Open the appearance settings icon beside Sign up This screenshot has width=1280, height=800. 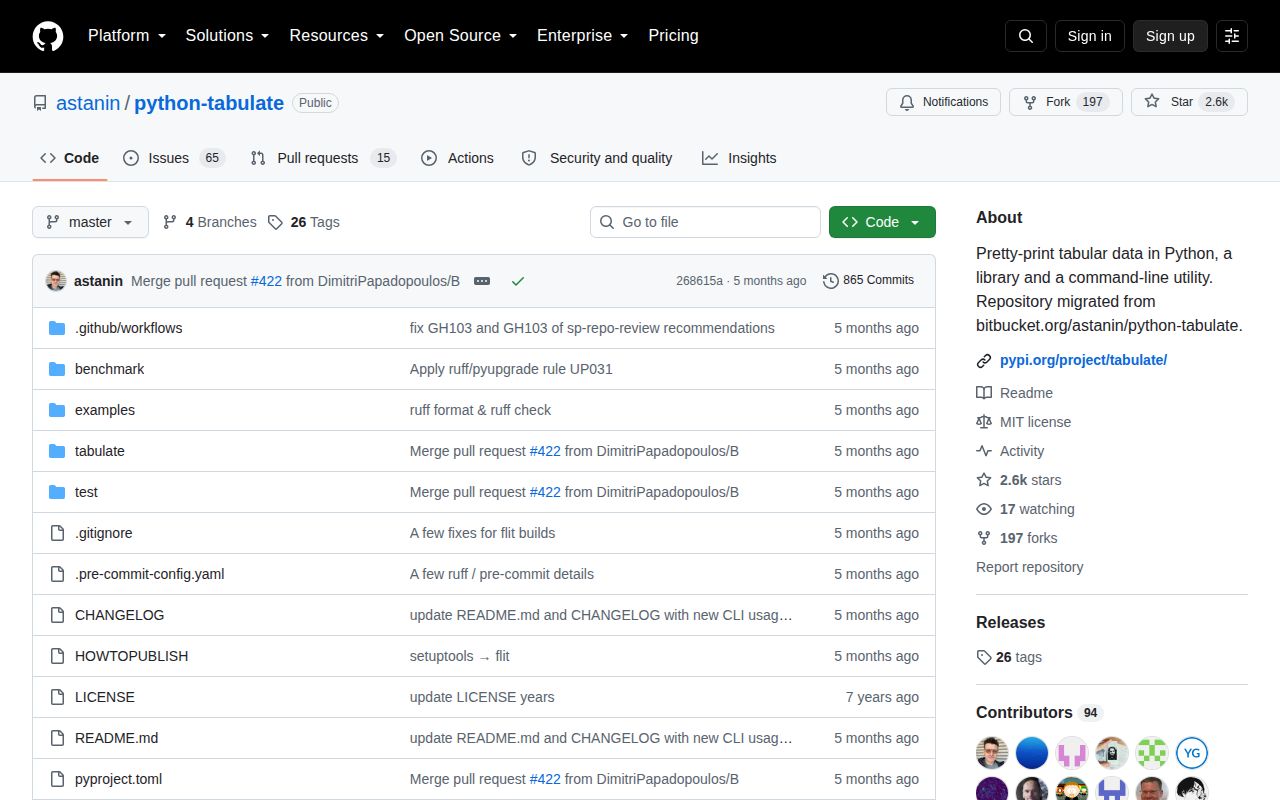tap(1232, 36)
